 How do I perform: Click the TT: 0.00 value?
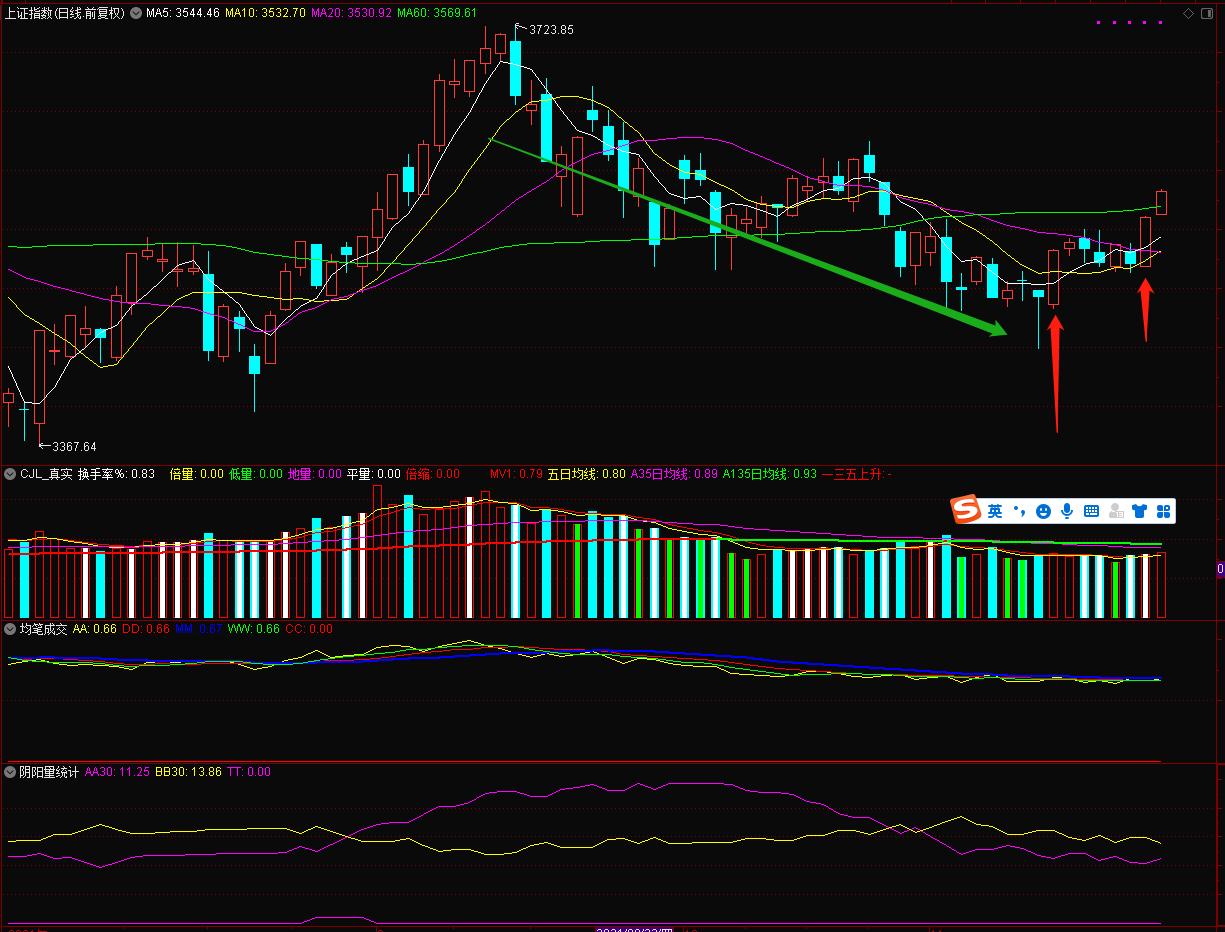(x=249, y=772)
